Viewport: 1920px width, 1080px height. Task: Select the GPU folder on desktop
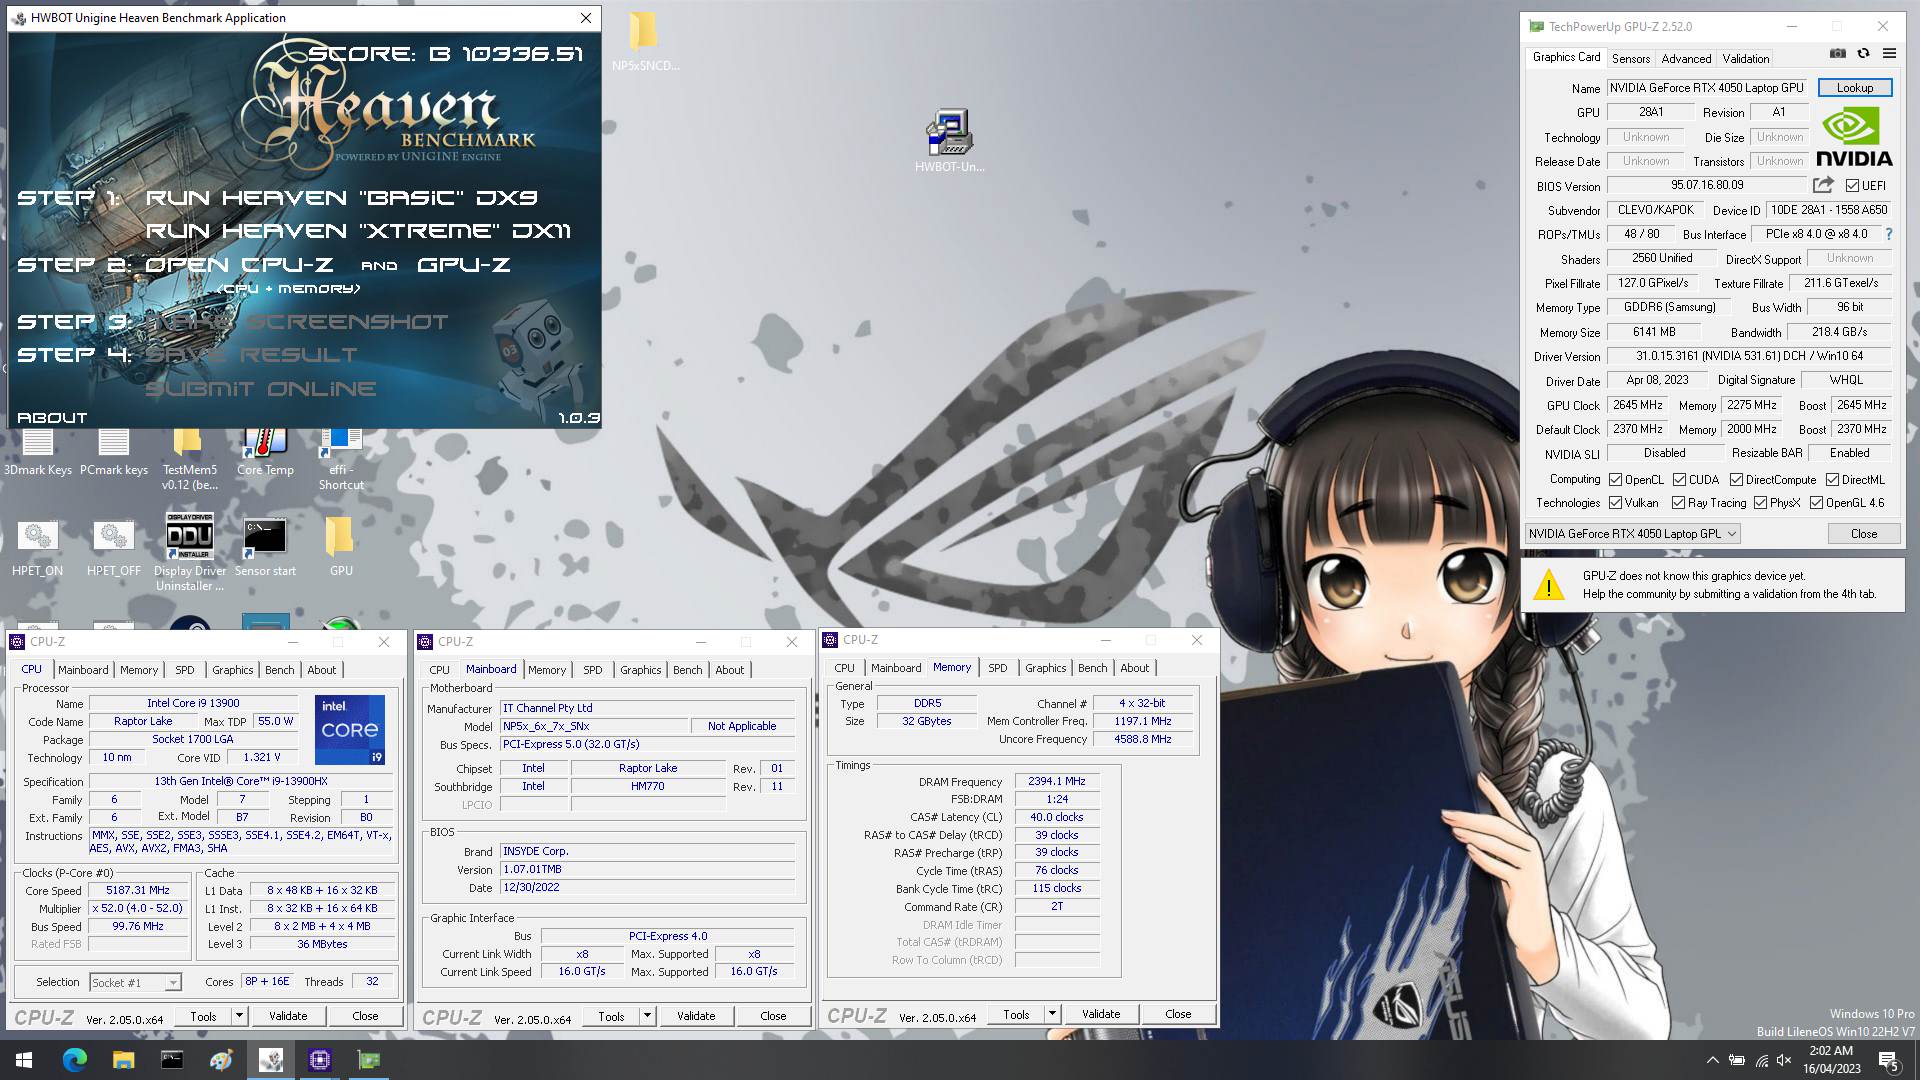click(x=341, y=547)
